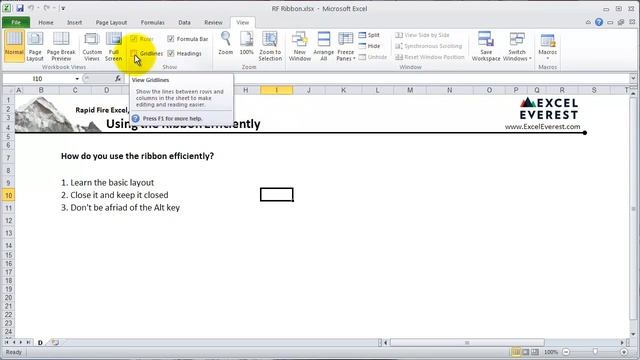The height and width of the screenshot is (360, 640).
Task: Open the Freeze Panes dropdown
Action: pyautogui.click(x=345, y=46)
